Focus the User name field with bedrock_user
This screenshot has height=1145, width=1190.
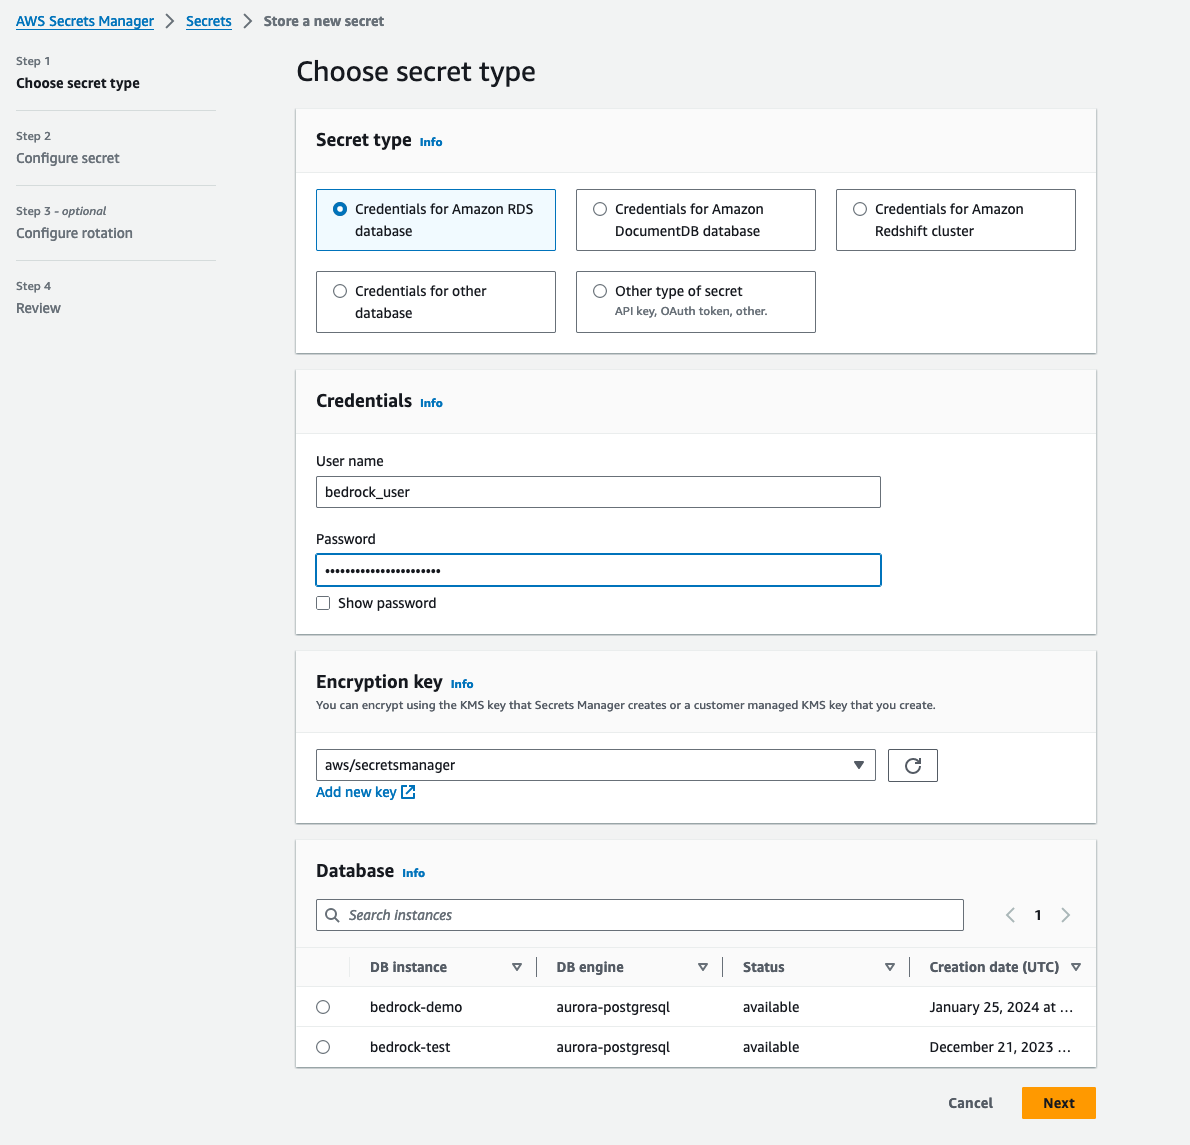[598, 492]
